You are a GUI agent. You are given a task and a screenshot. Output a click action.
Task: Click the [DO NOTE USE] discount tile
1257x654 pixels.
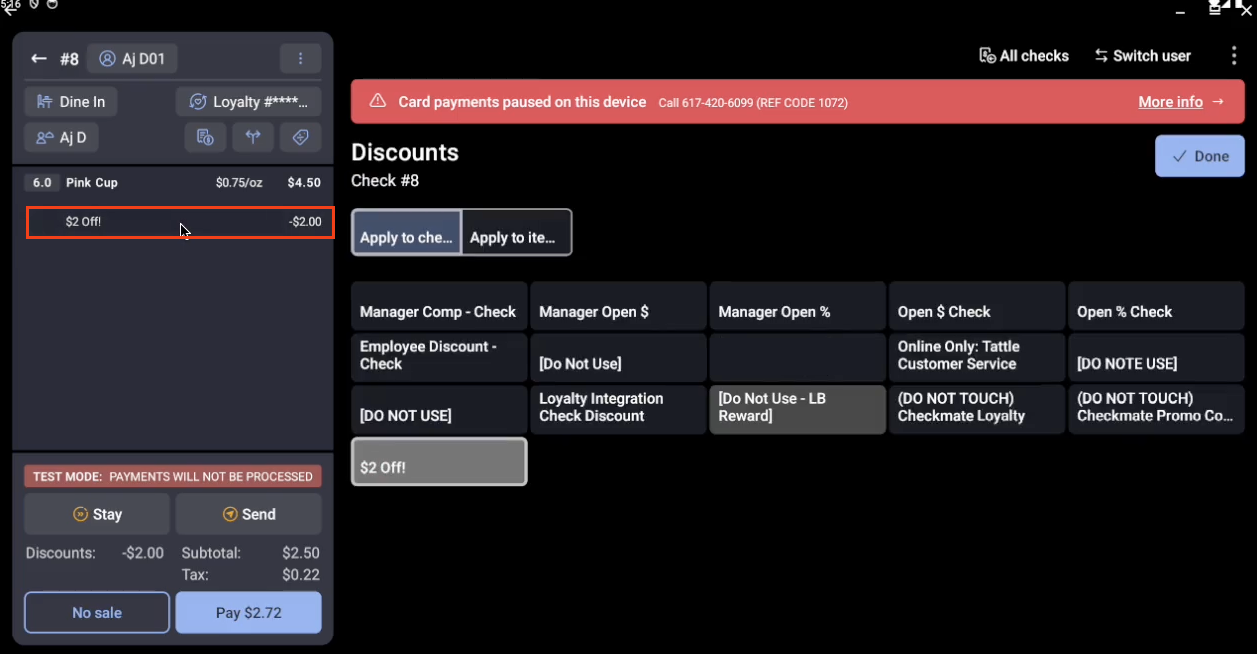point(1156,358)
